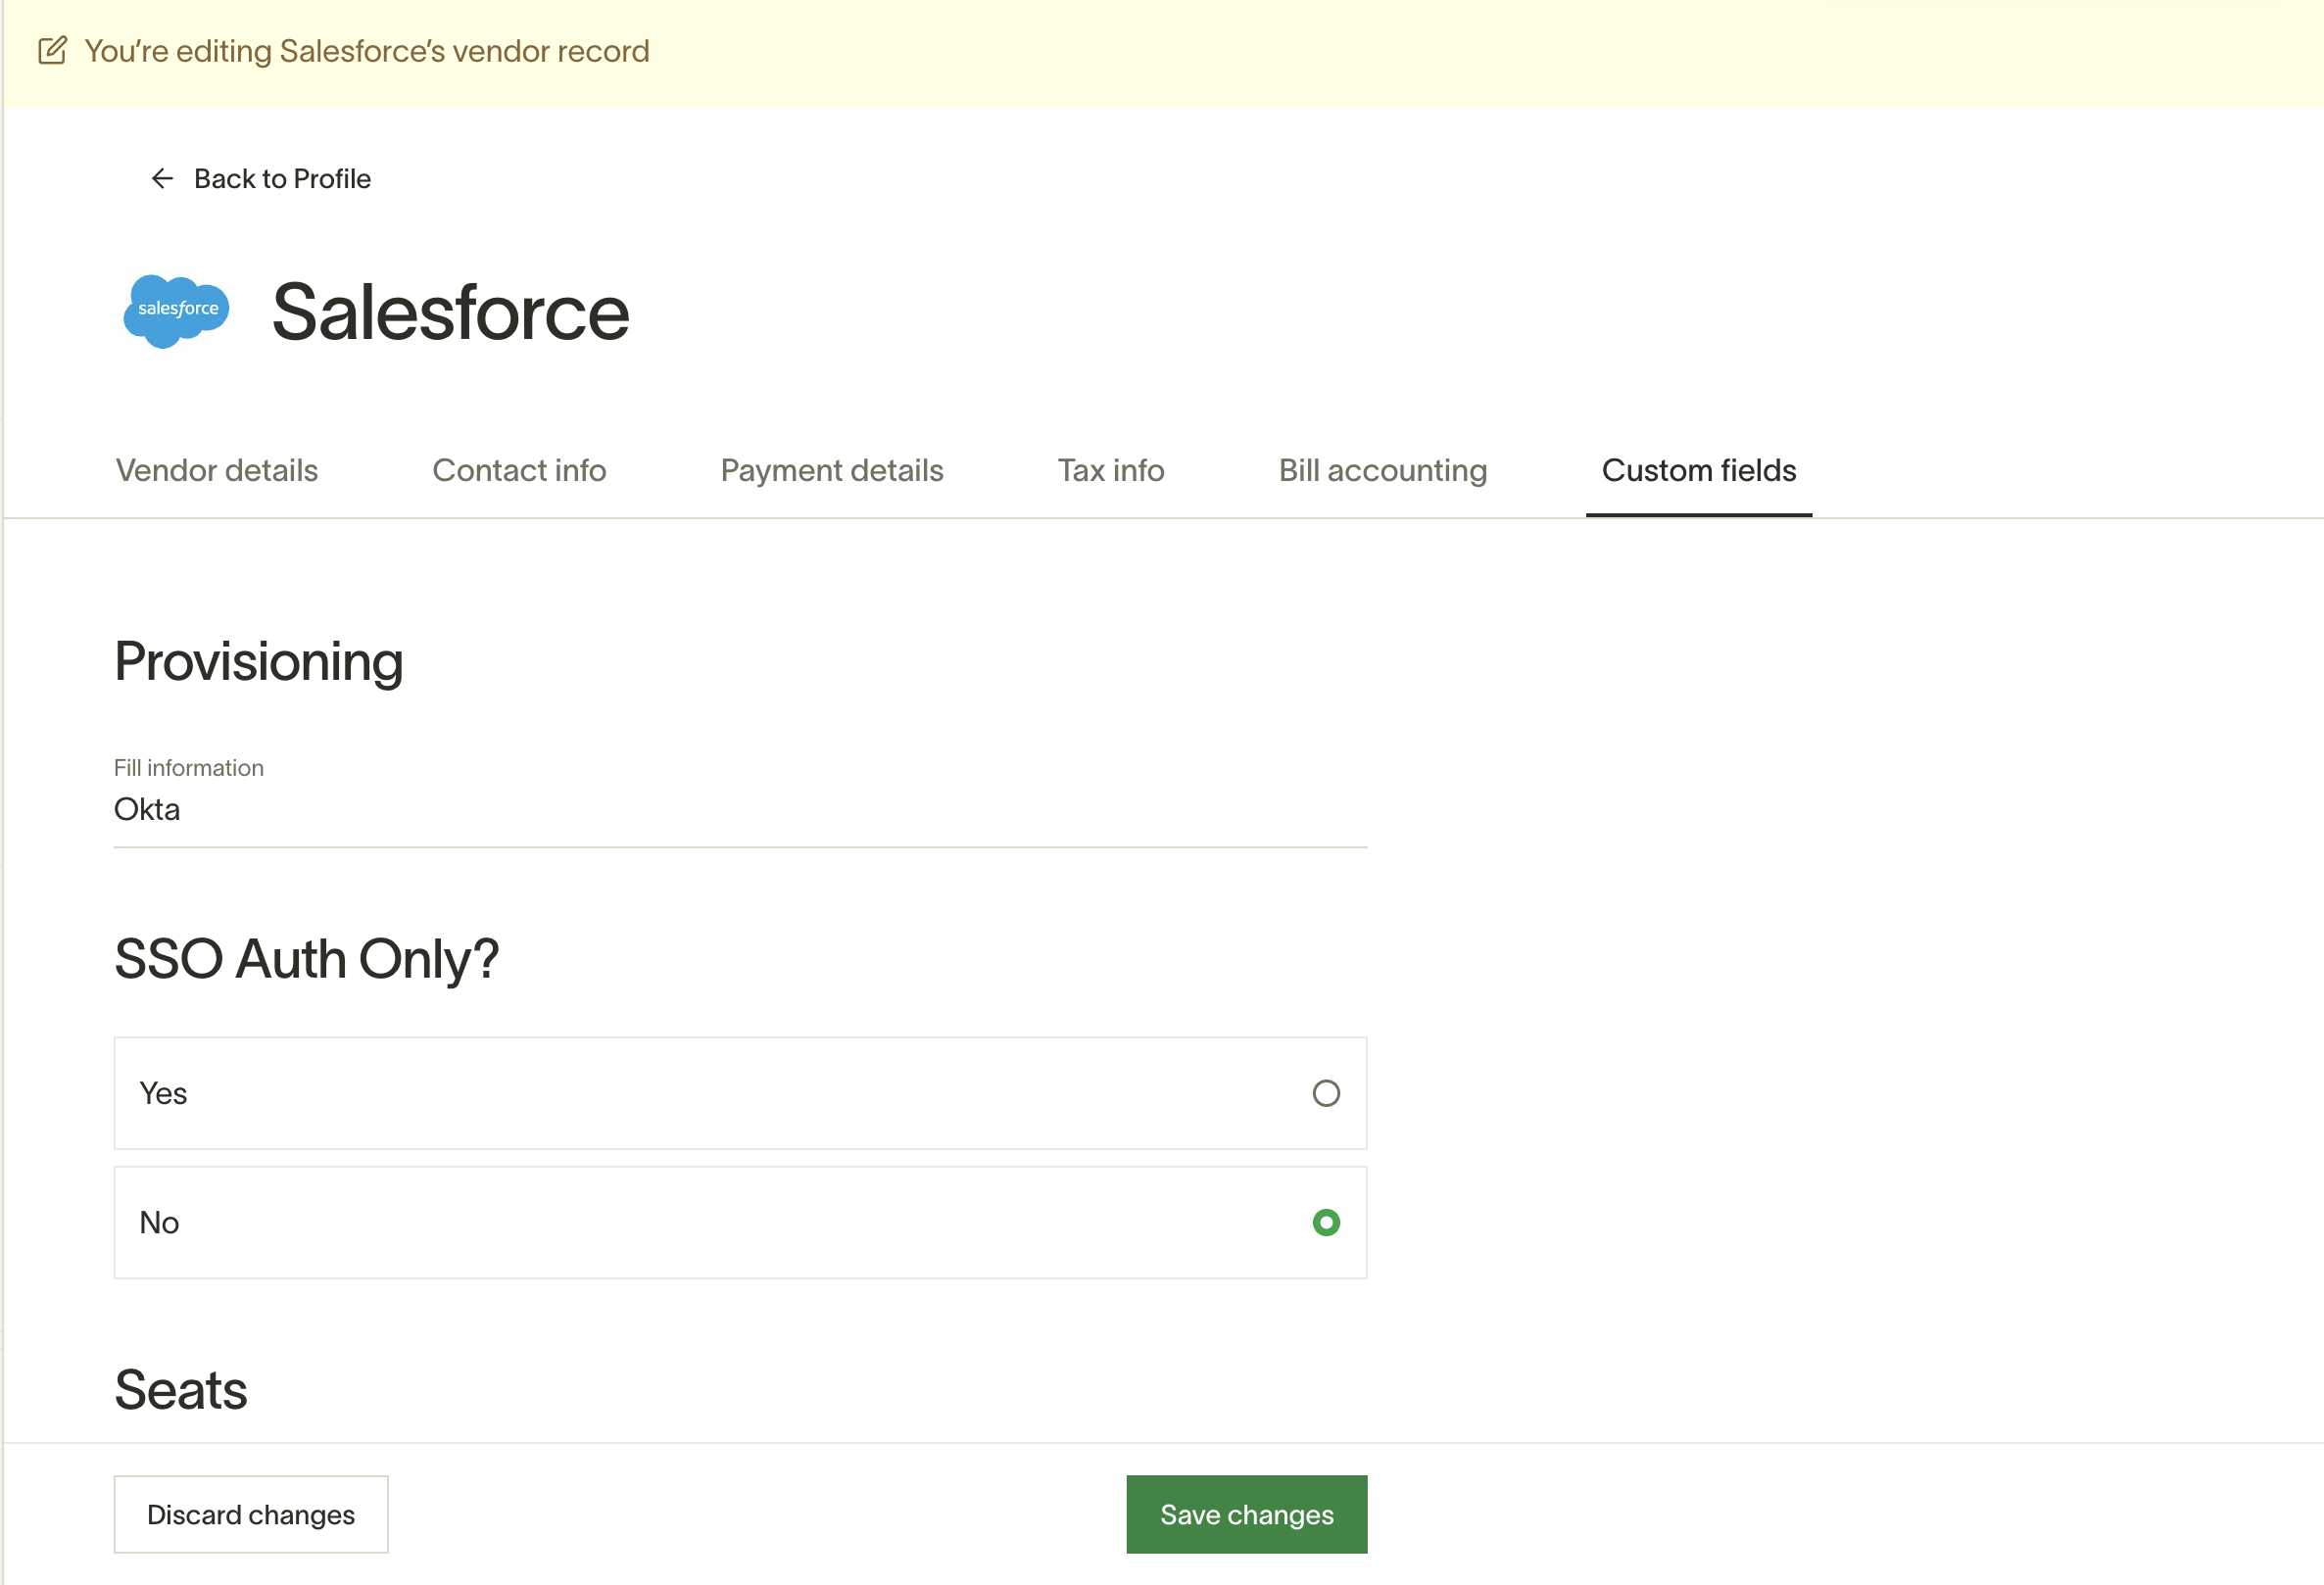Click the SSO Auth Only heading
Image resolution: width=2324 pixels, height=1585 pixels.
coord(307,958)
